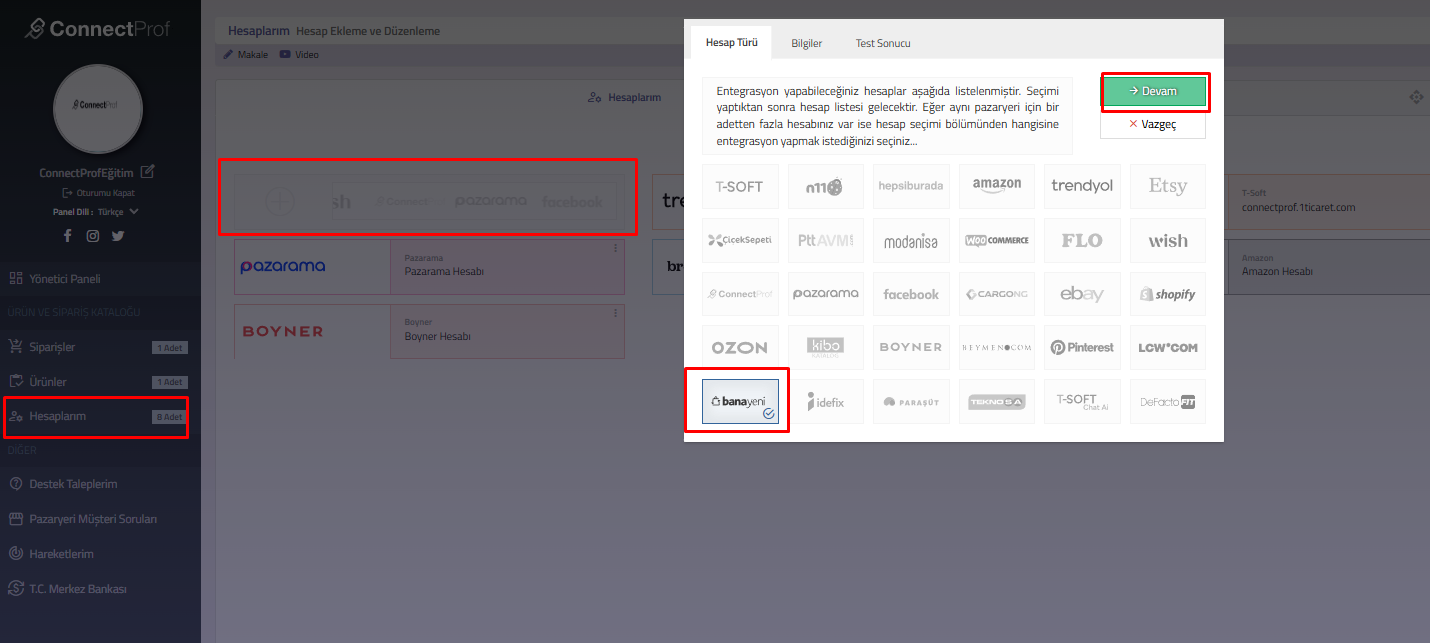Click the ConnectProf profile avatar
The image size is (1430, 643).
click(x=98, y=109)
